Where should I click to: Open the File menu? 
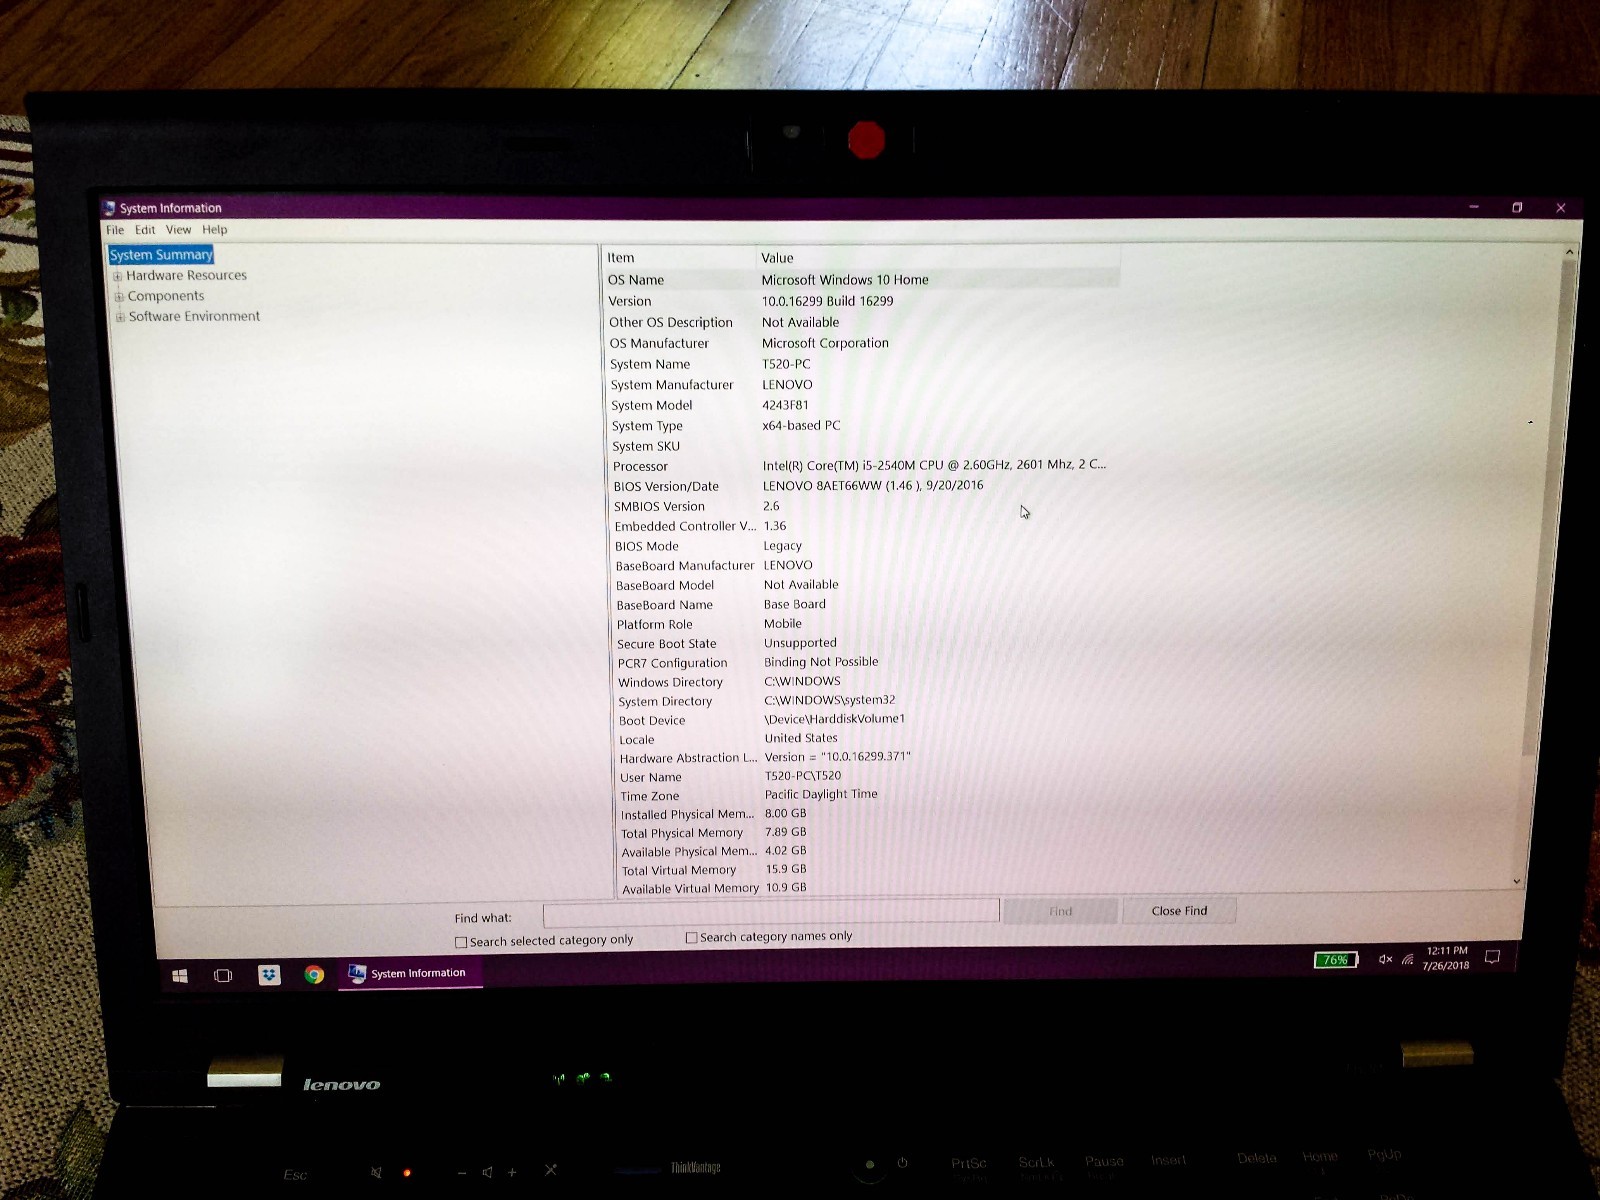(115, 230)
